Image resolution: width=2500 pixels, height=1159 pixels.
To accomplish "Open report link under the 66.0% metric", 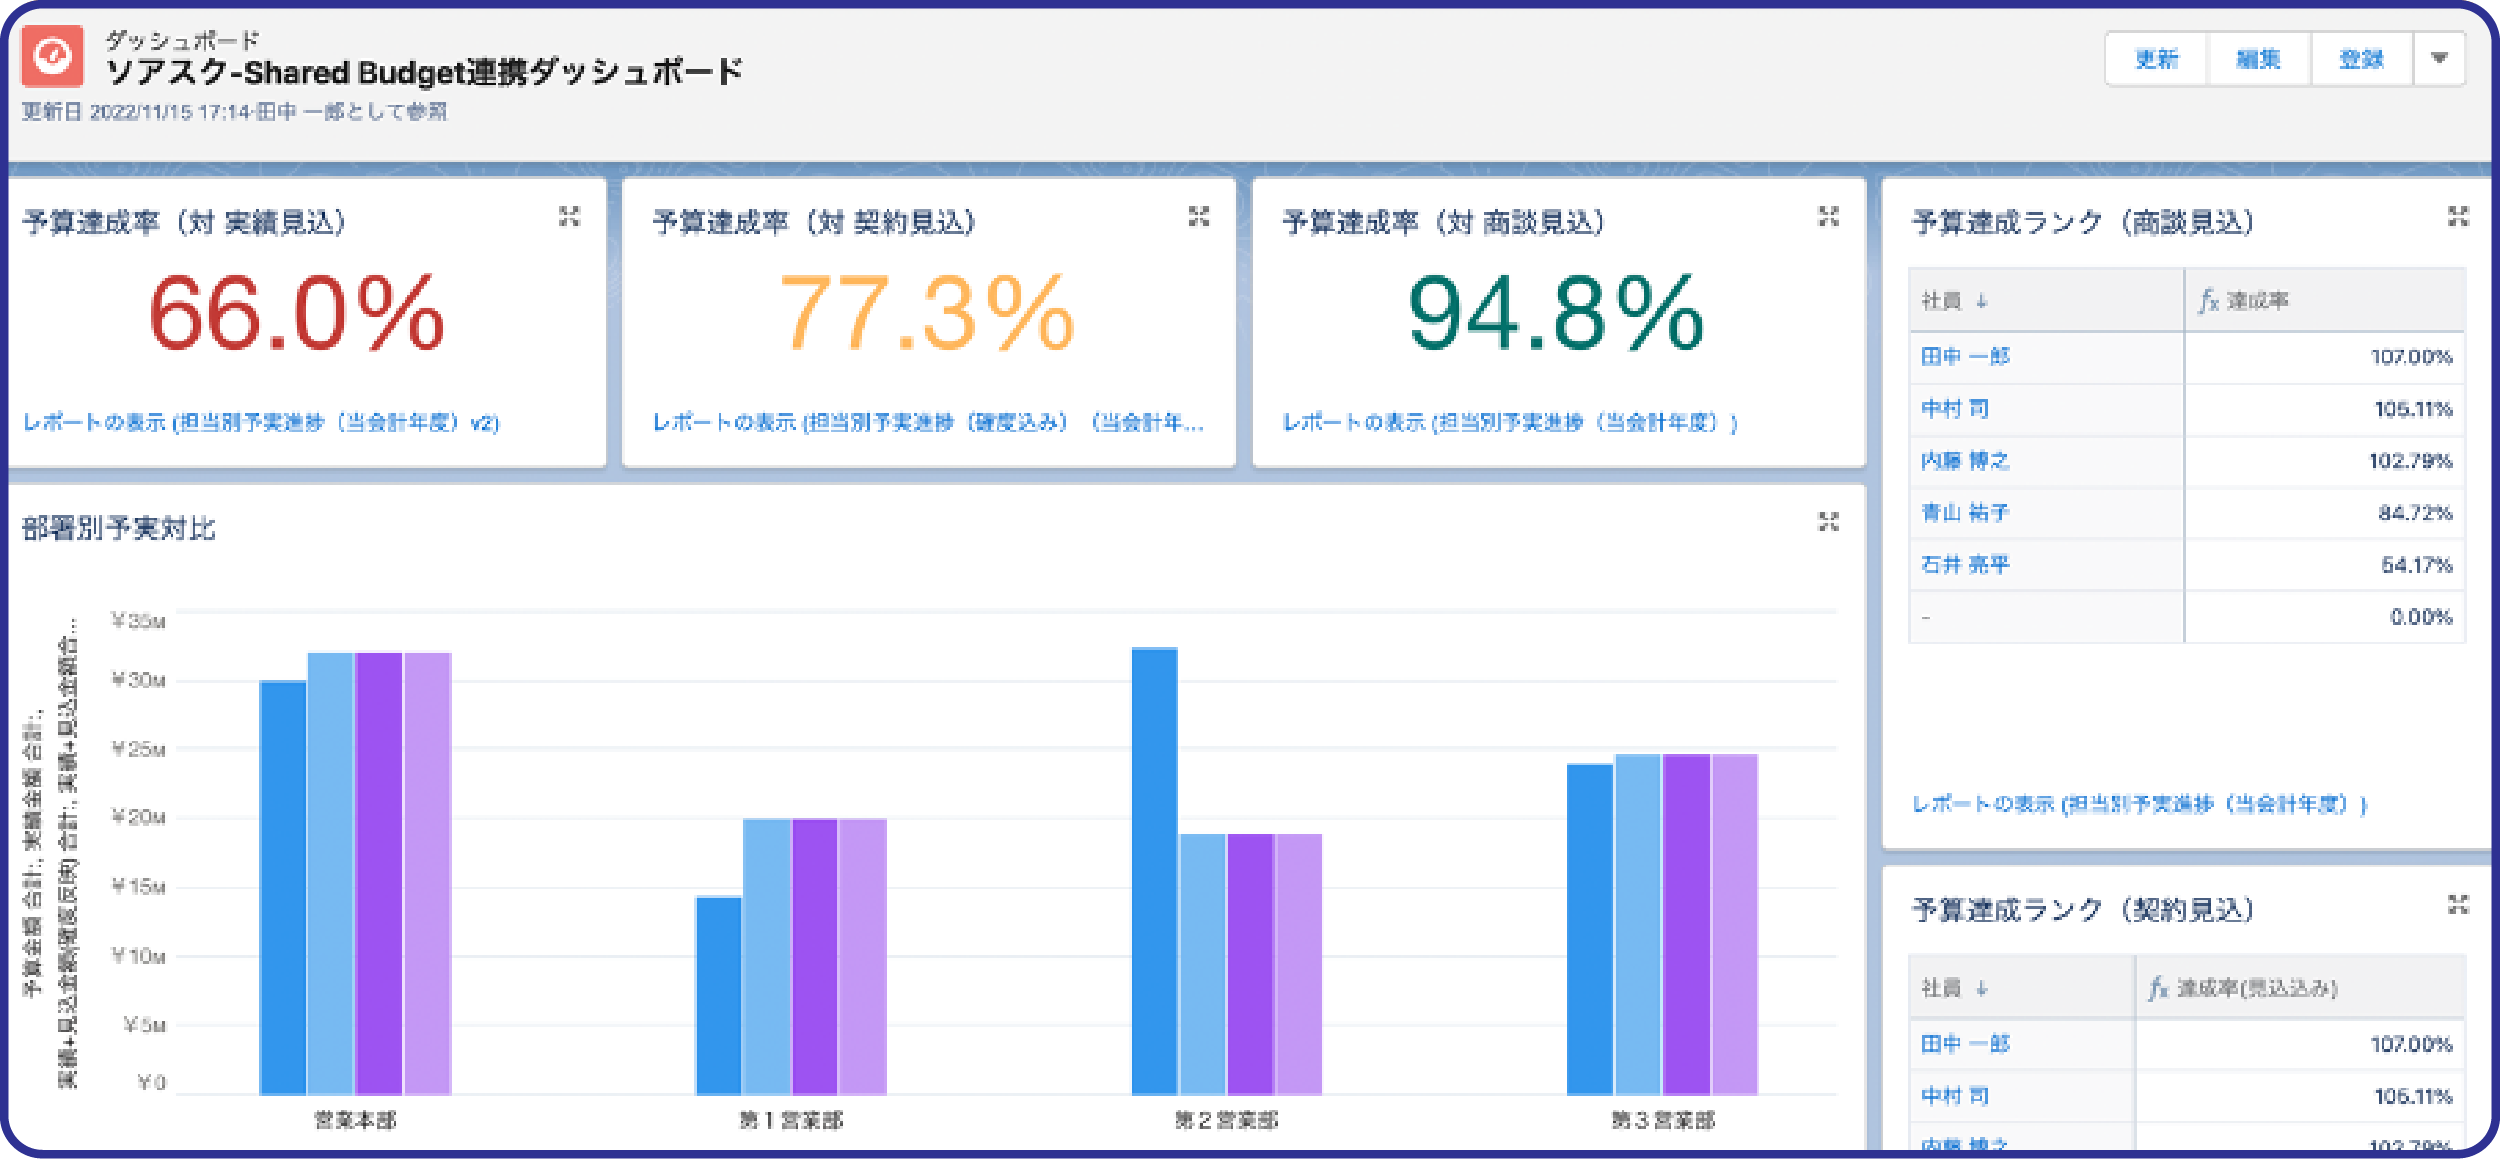I will pos(261,423).
